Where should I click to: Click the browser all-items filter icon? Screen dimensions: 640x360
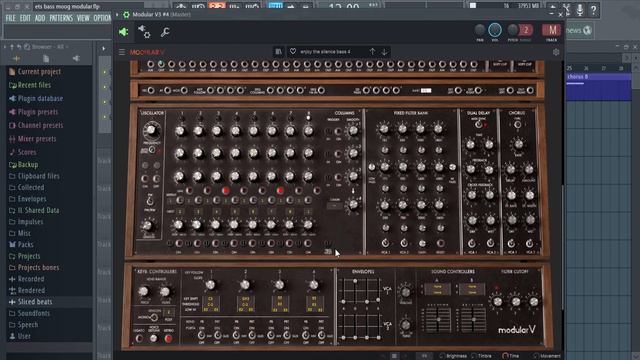[x=16, y=58]
